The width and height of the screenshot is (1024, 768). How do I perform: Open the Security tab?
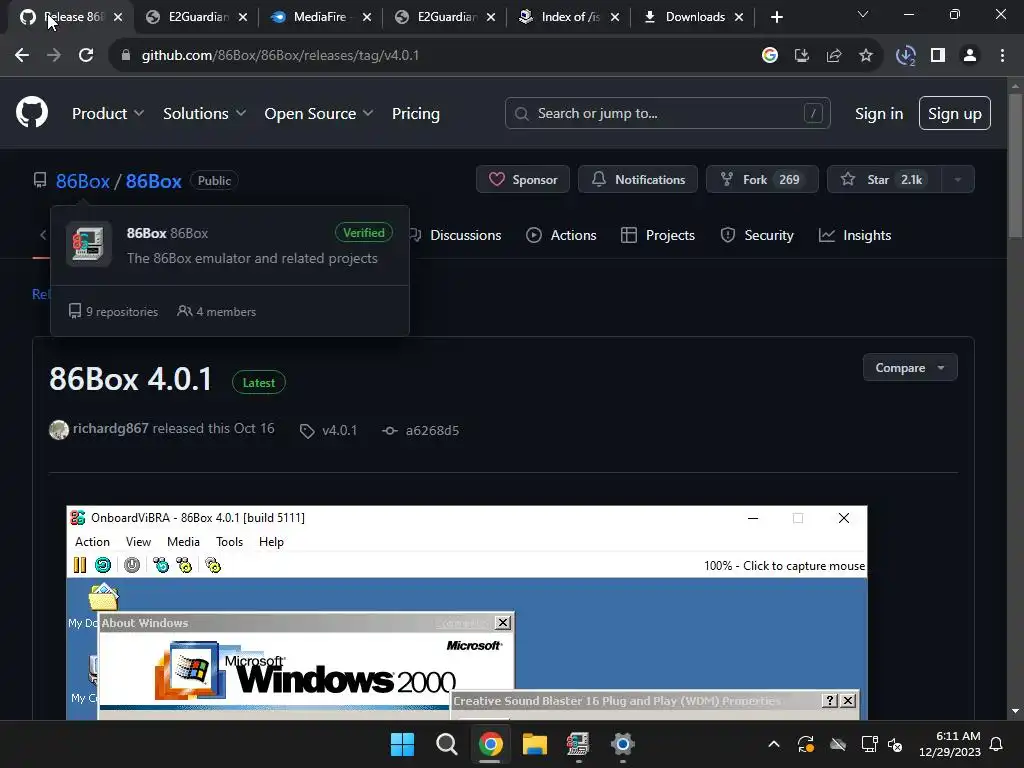coord(758,235)
